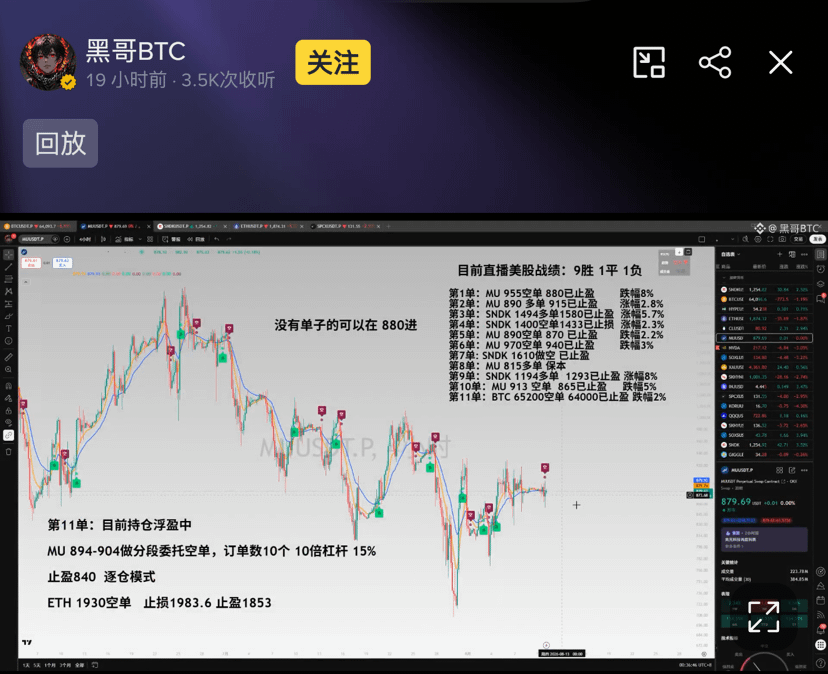Select NVDA in the watchlist
The image size is (828, 674).
[765, 348]
